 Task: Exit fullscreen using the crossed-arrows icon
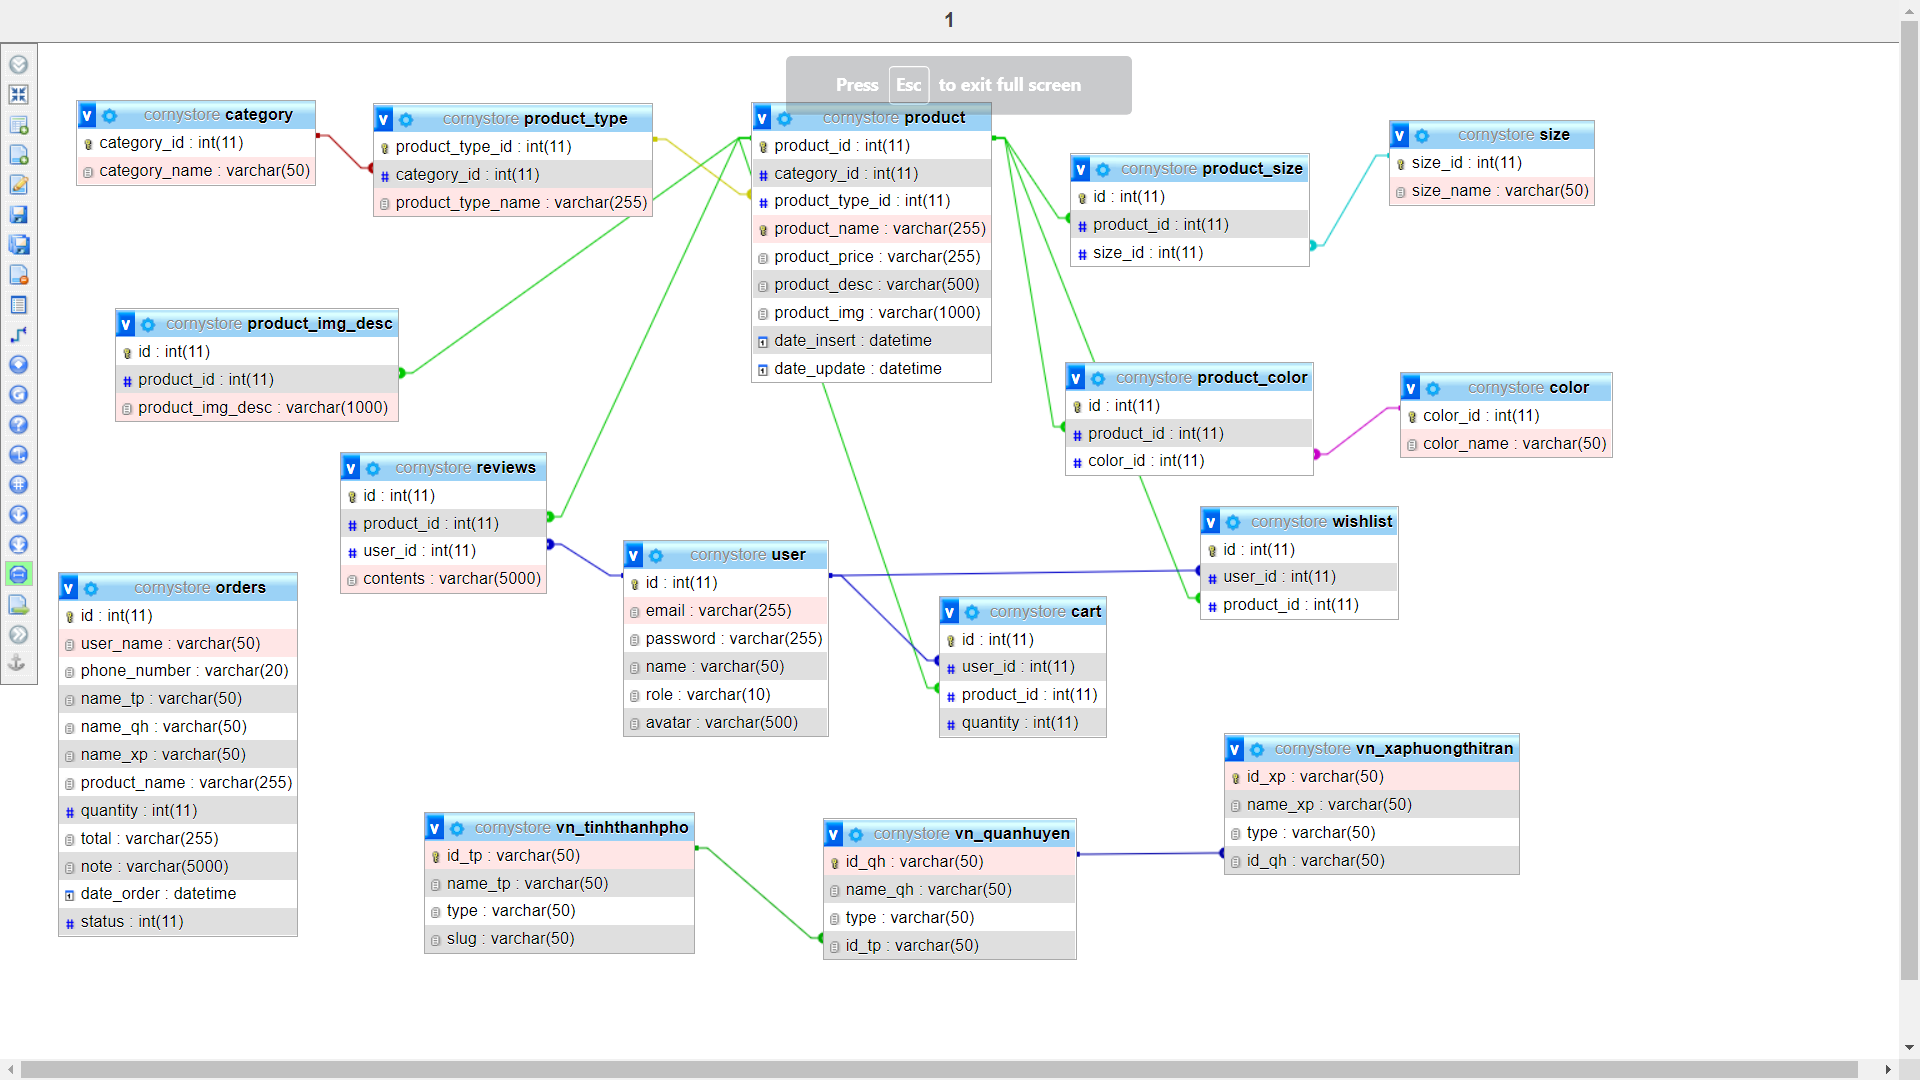tap(18, 94)
